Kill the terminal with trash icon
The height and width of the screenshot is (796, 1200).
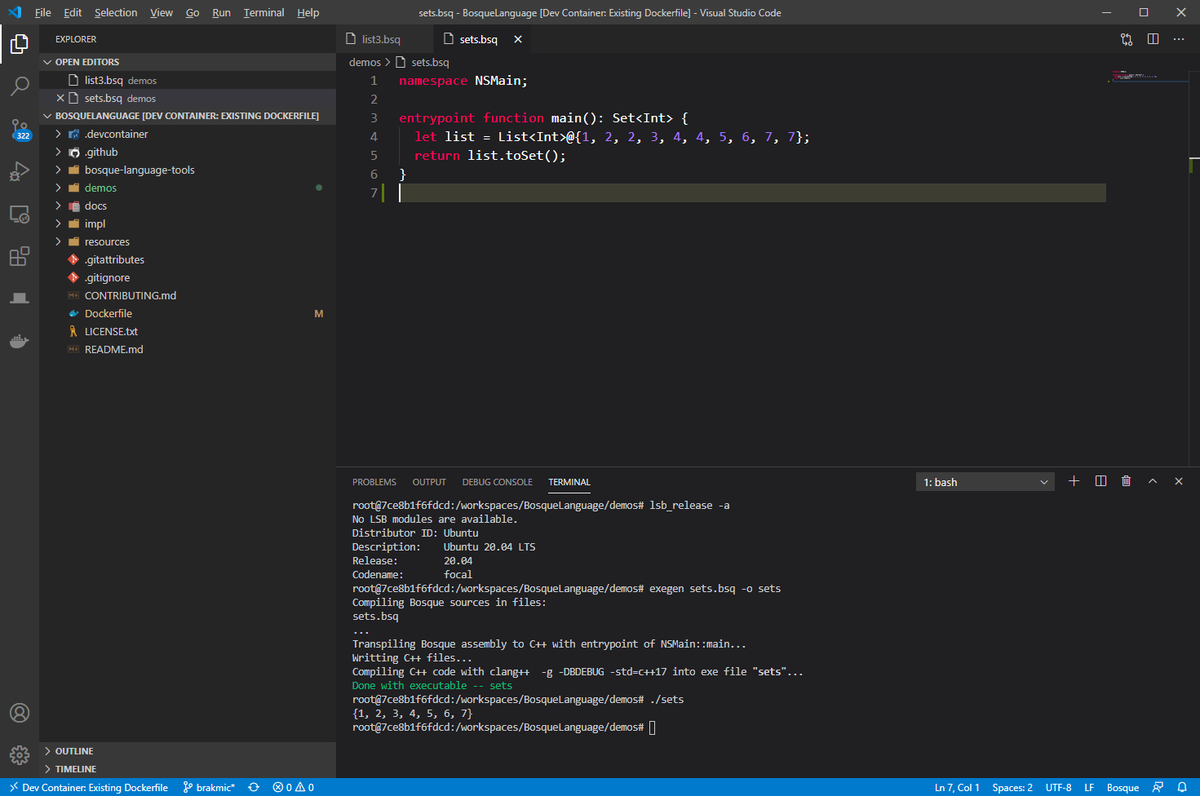tap(1127, 481)
